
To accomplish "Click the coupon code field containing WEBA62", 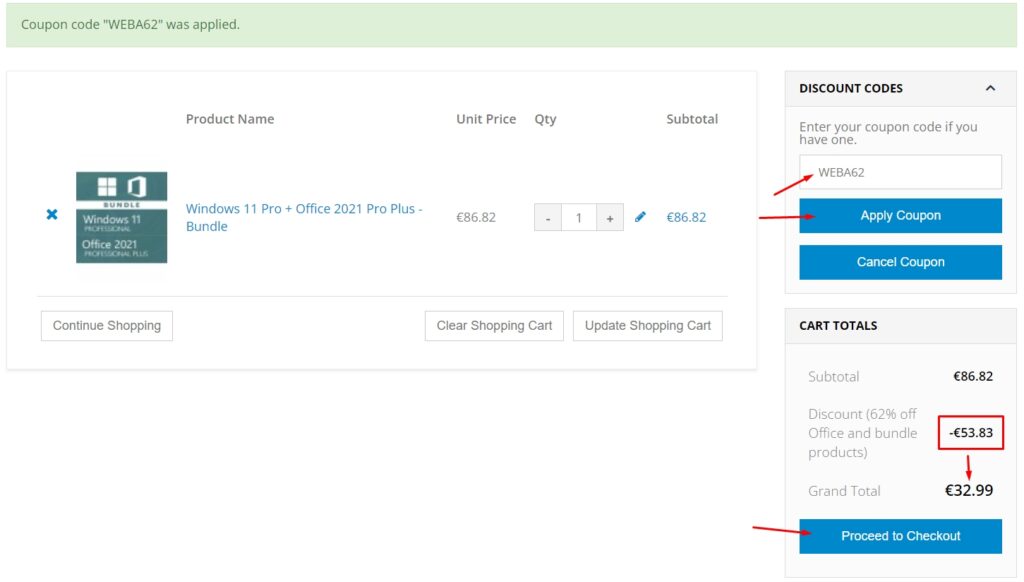I will (x=900, y=172).
